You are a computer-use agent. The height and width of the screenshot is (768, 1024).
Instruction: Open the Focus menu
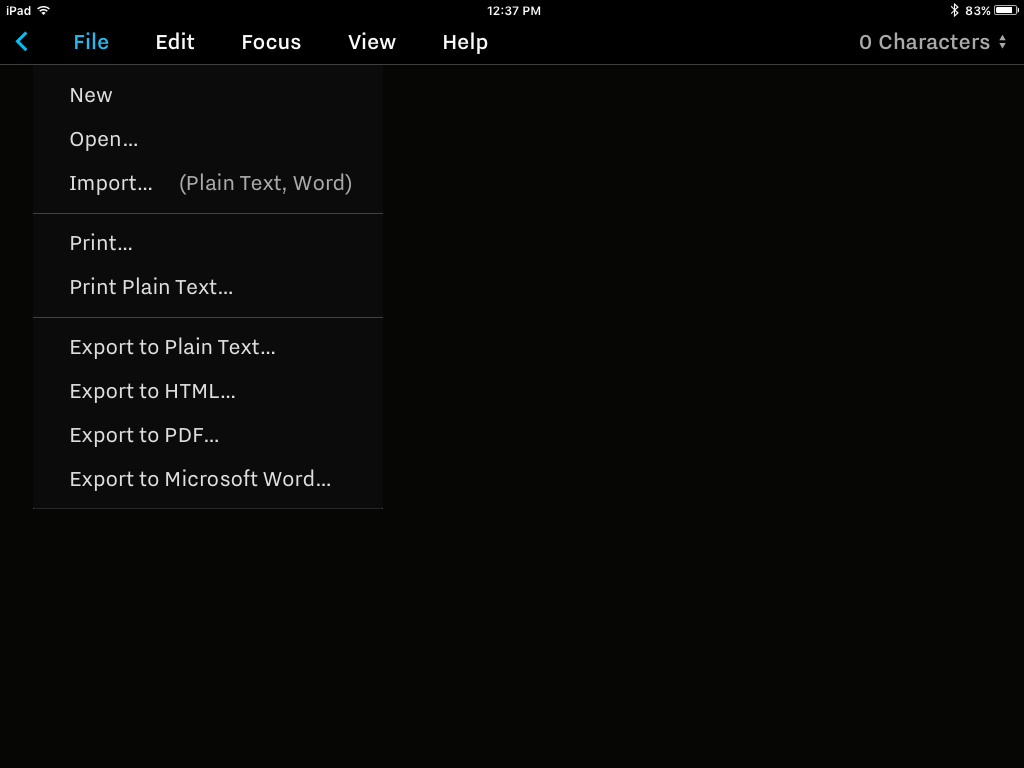[271, 42]
